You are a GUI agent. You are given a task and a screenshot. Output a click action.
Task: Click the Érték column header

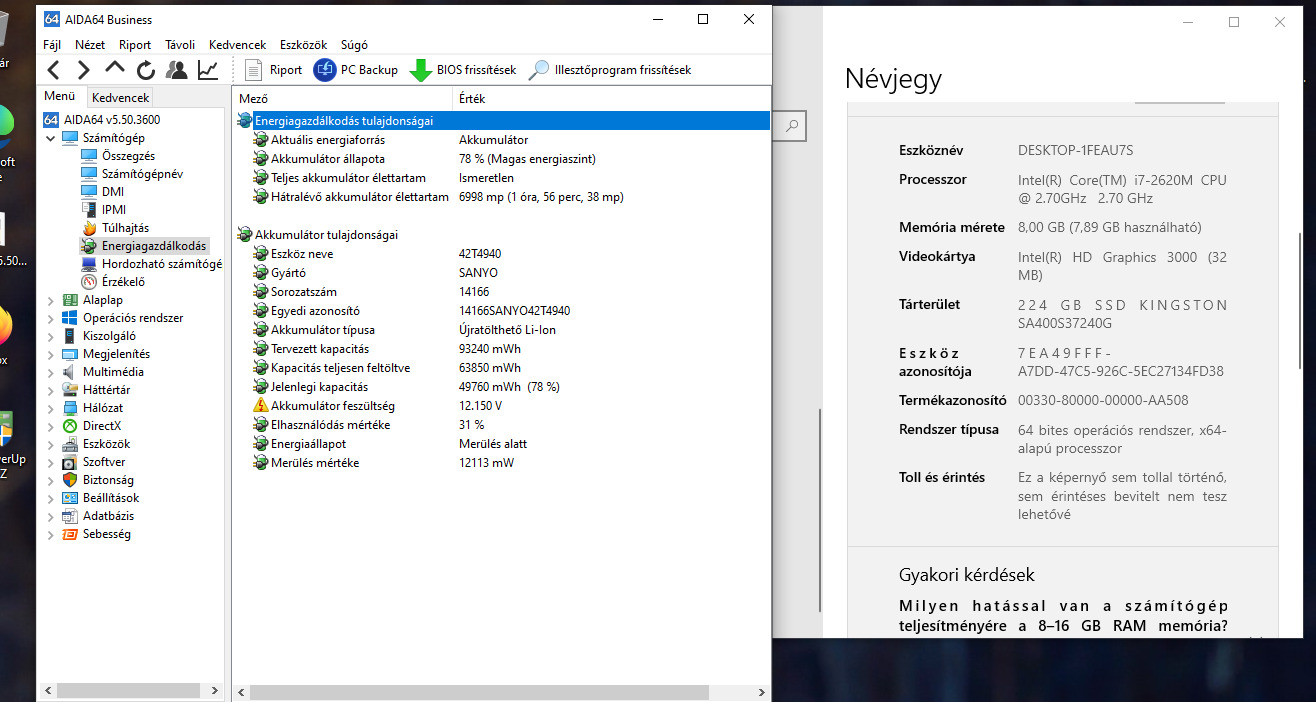[x=612, y=99]
